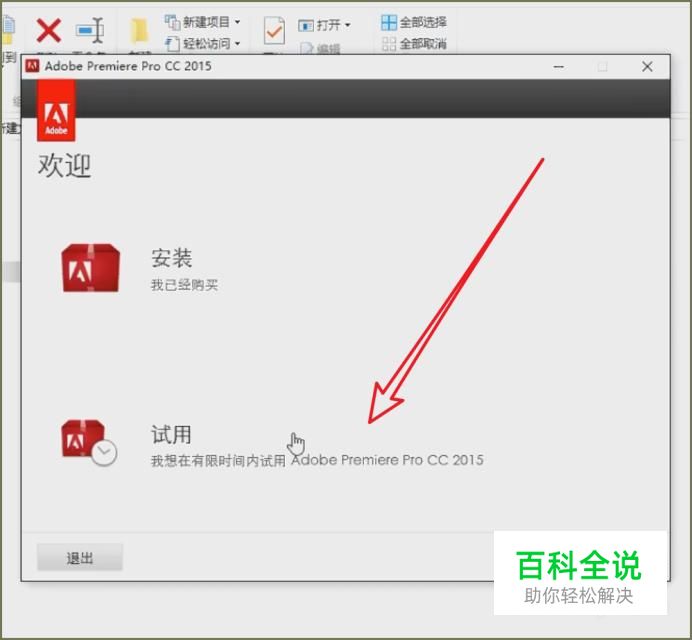Open the 打开 dropdown in Explorer ribbon

pyautogui.click(x=324, y=25)
